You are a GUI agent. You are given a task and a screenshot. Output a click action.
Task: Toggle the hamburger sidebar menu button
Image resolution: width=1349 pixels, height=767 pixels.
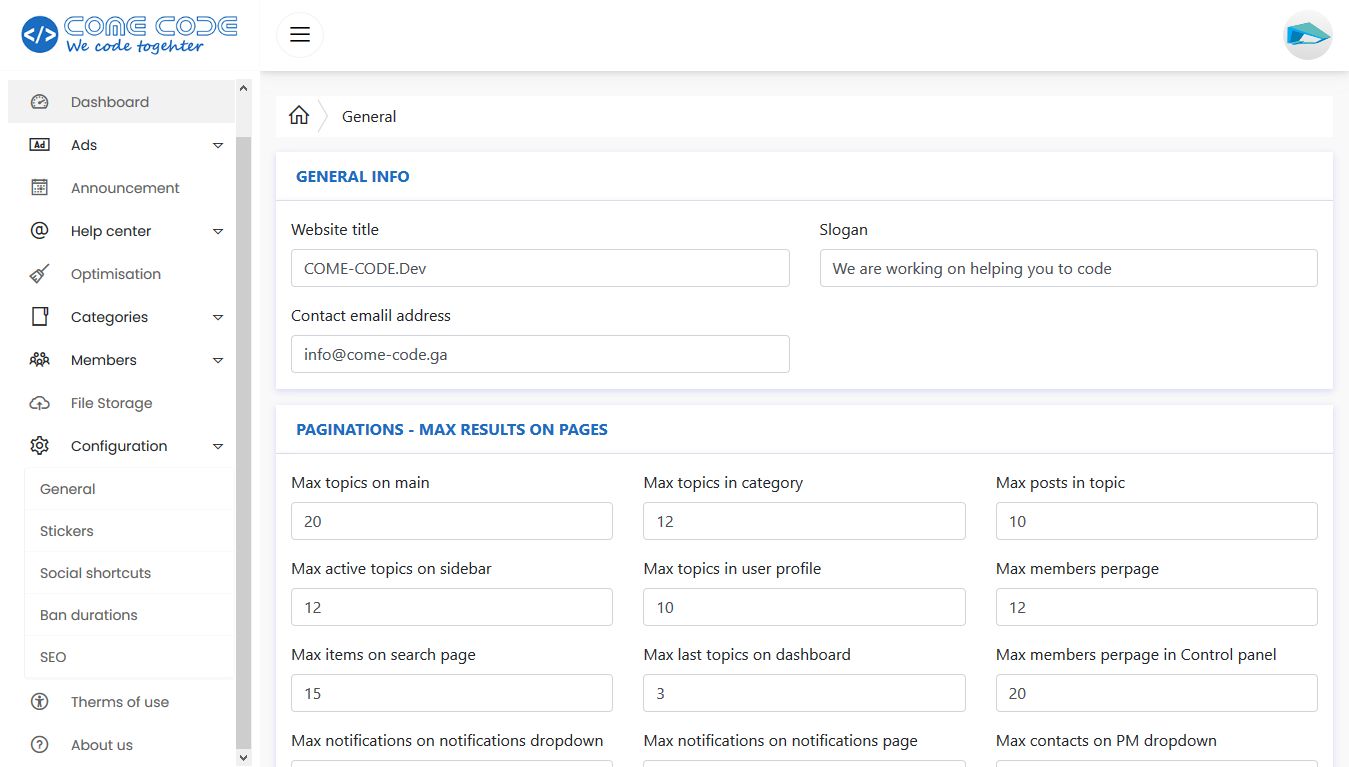pos(300,35)
